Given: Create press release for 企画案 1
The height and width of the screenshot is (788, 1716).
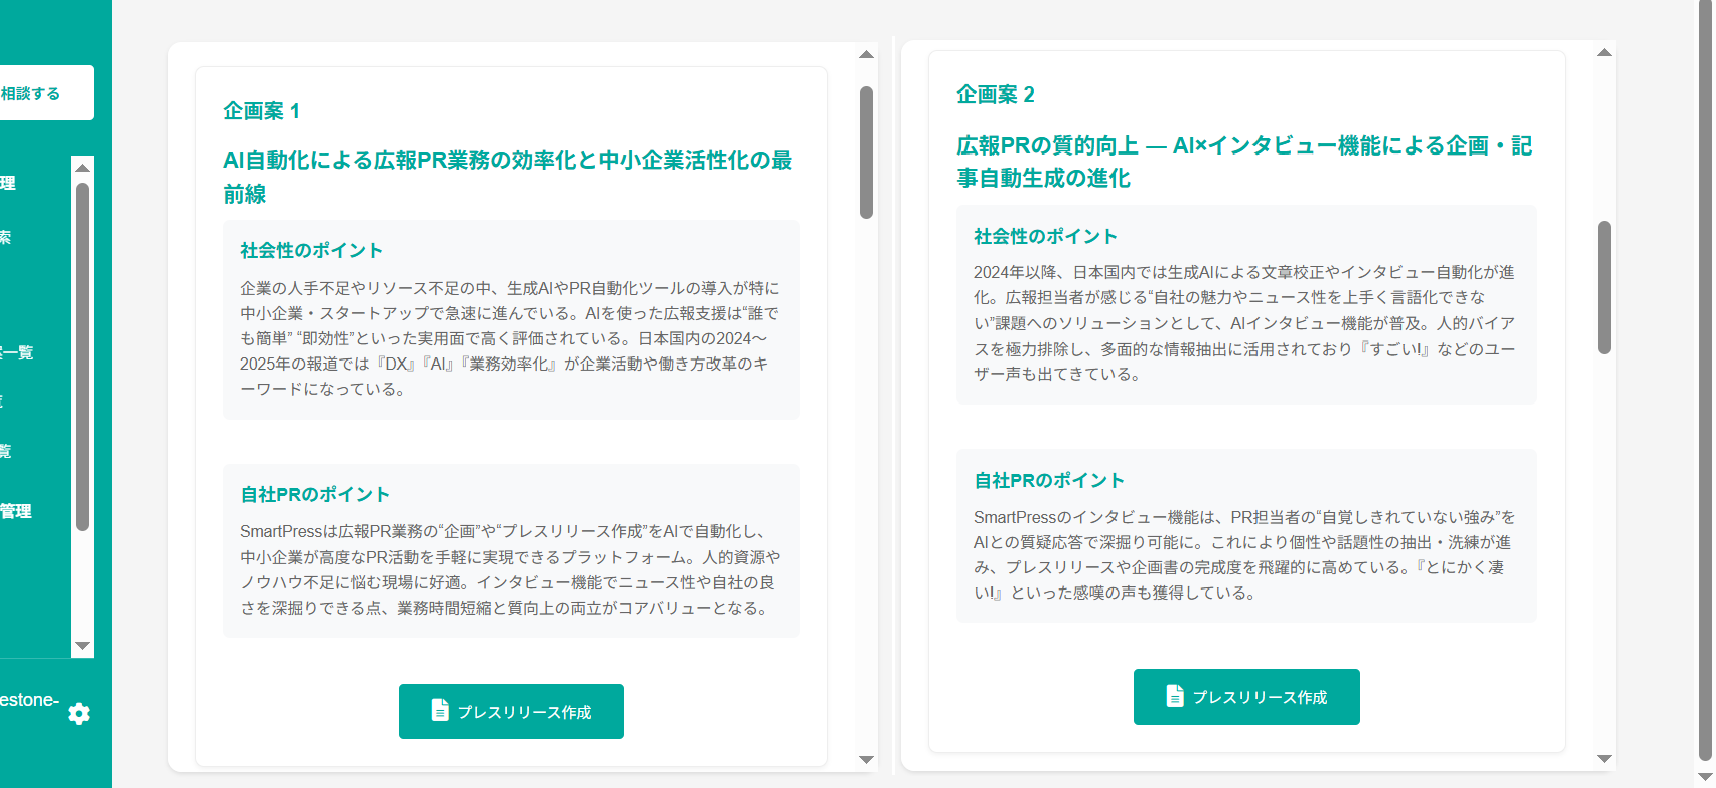Looking at the screenshot, I should coord(511,711).
